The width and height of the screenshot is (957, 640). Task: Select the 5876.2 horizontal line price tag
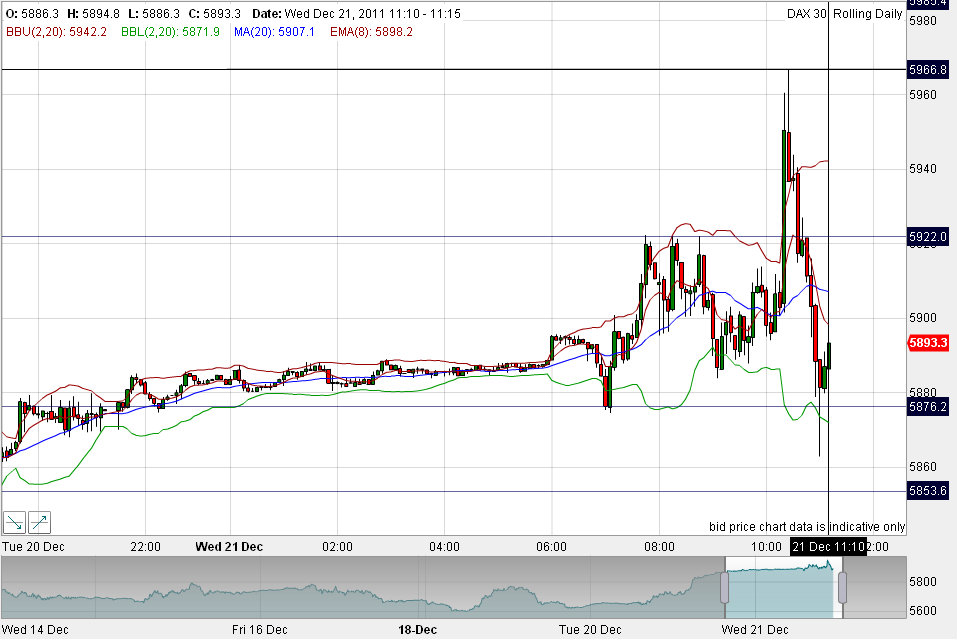point(928,406)
